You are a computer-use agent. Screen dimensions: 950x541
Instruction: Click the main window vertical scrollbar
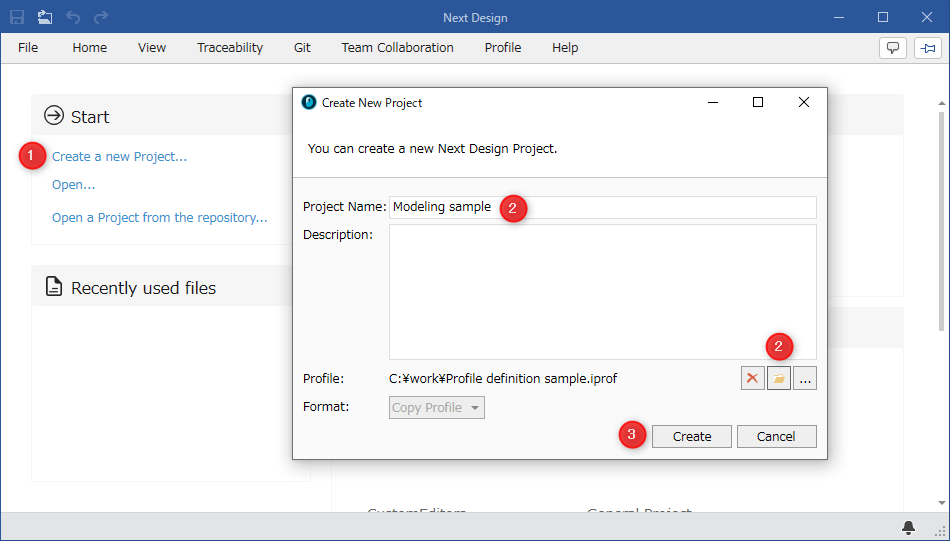point(942,221)
